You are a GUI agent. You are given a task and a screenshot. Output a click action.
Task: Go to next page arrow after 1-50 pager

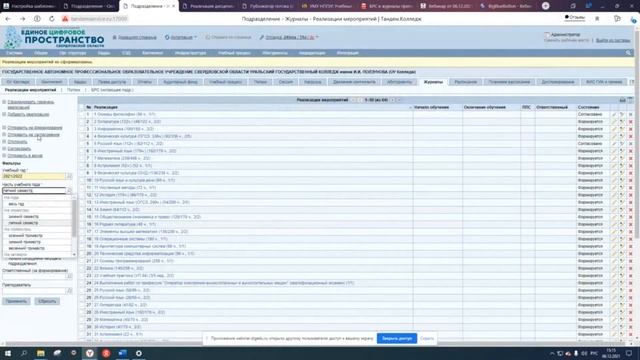[393, 100]
